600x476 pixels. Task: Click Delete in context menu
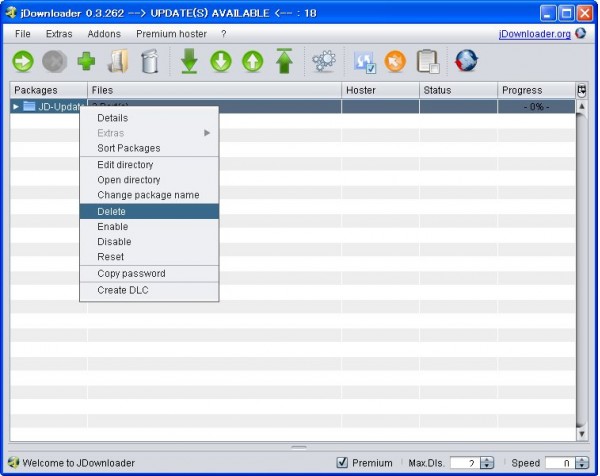point(149,211)
